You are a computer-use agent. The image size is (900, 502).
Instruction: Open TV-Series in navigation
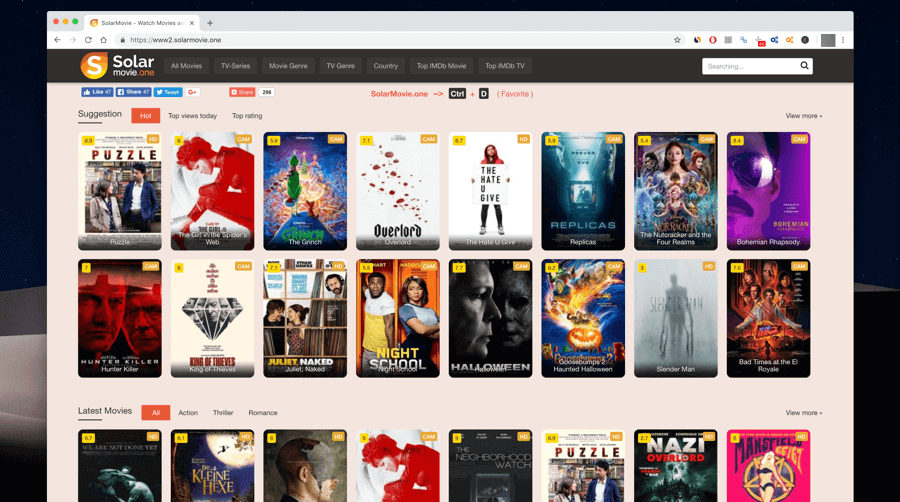pos(235,66)
